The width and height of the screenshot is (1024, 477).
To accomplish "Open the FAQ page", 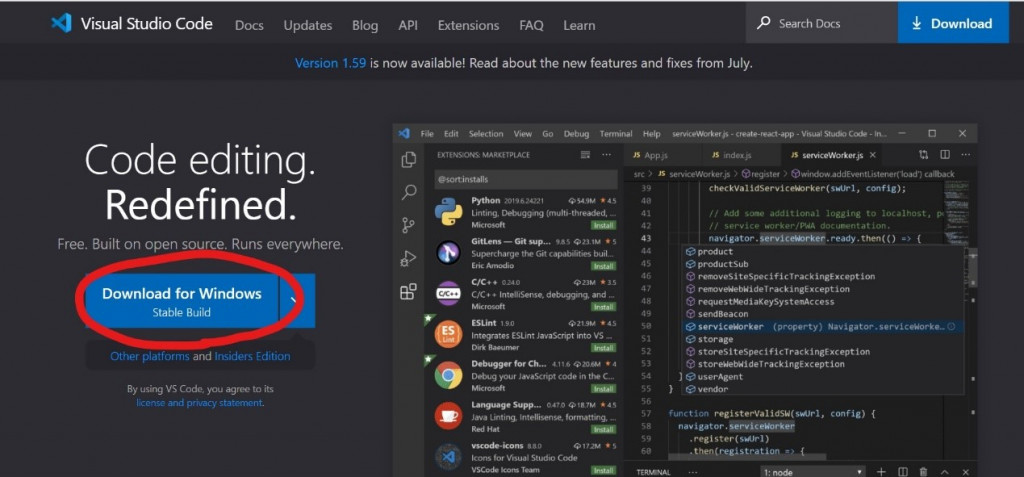I will (531, 25).
